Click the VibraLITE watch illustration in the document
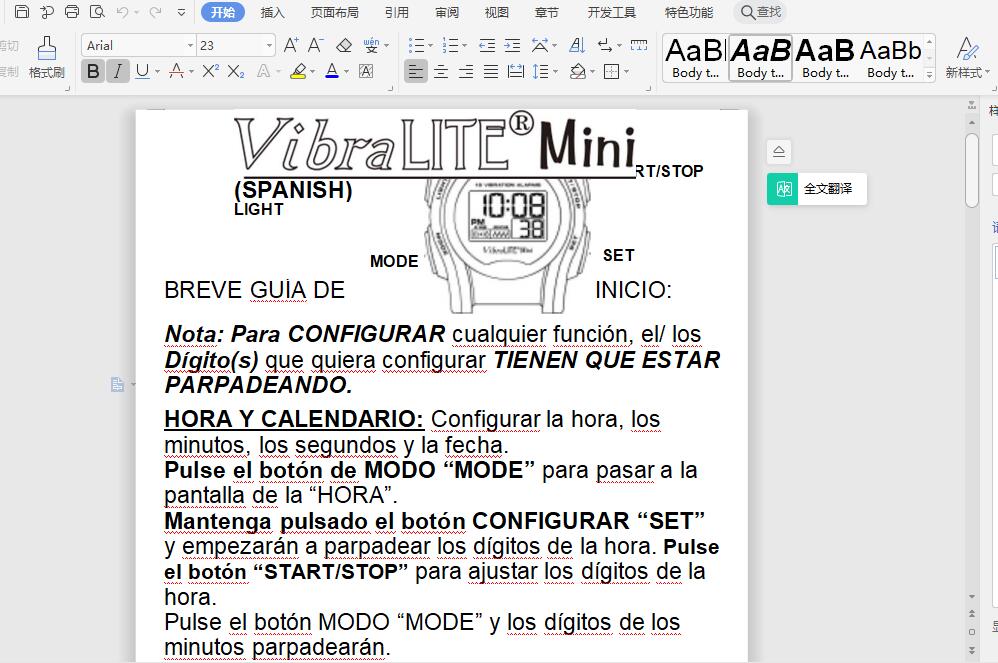 pos(507,245)
